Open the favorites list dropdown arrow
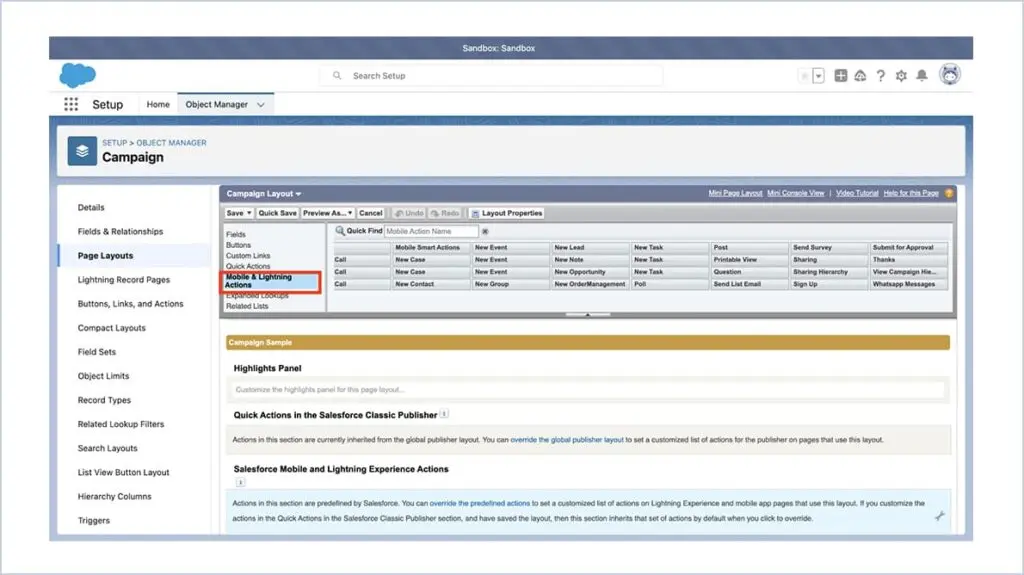Image resolution: width=1024 pixels, height=575 pixels. 818,76
